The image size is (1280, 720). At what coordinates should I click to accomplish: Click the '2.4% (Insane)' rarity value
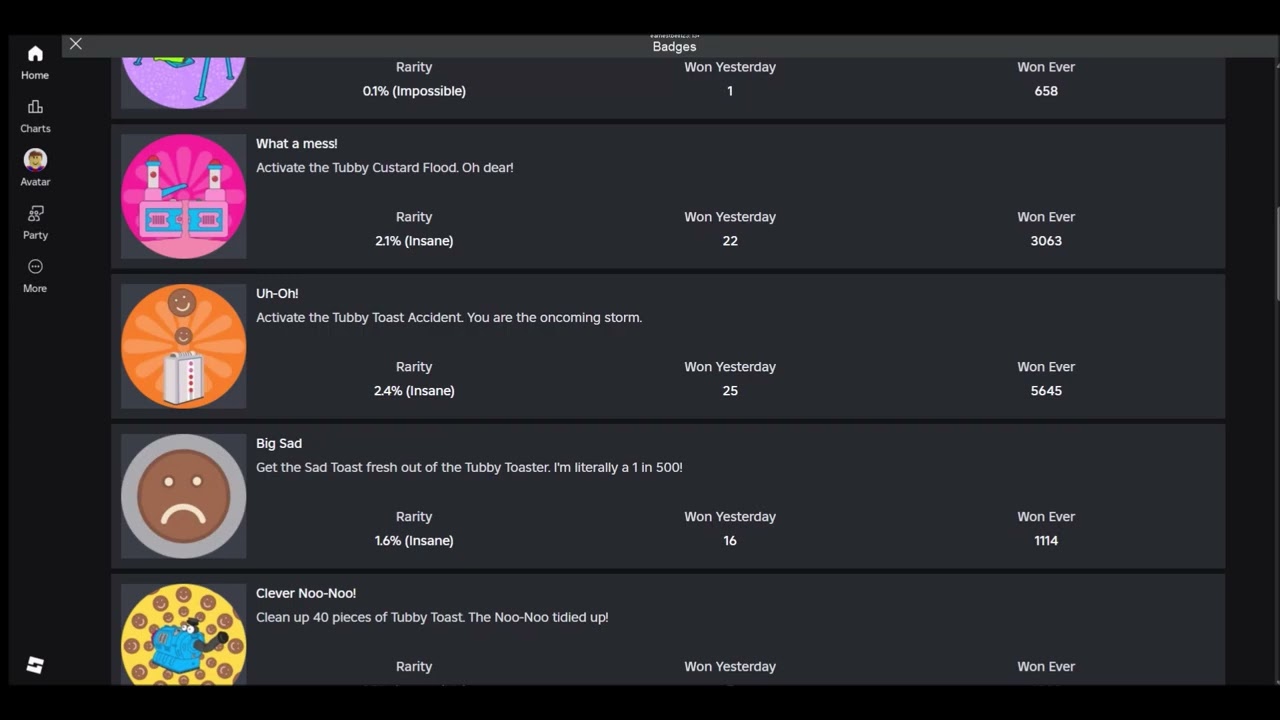tap(414, 391)
